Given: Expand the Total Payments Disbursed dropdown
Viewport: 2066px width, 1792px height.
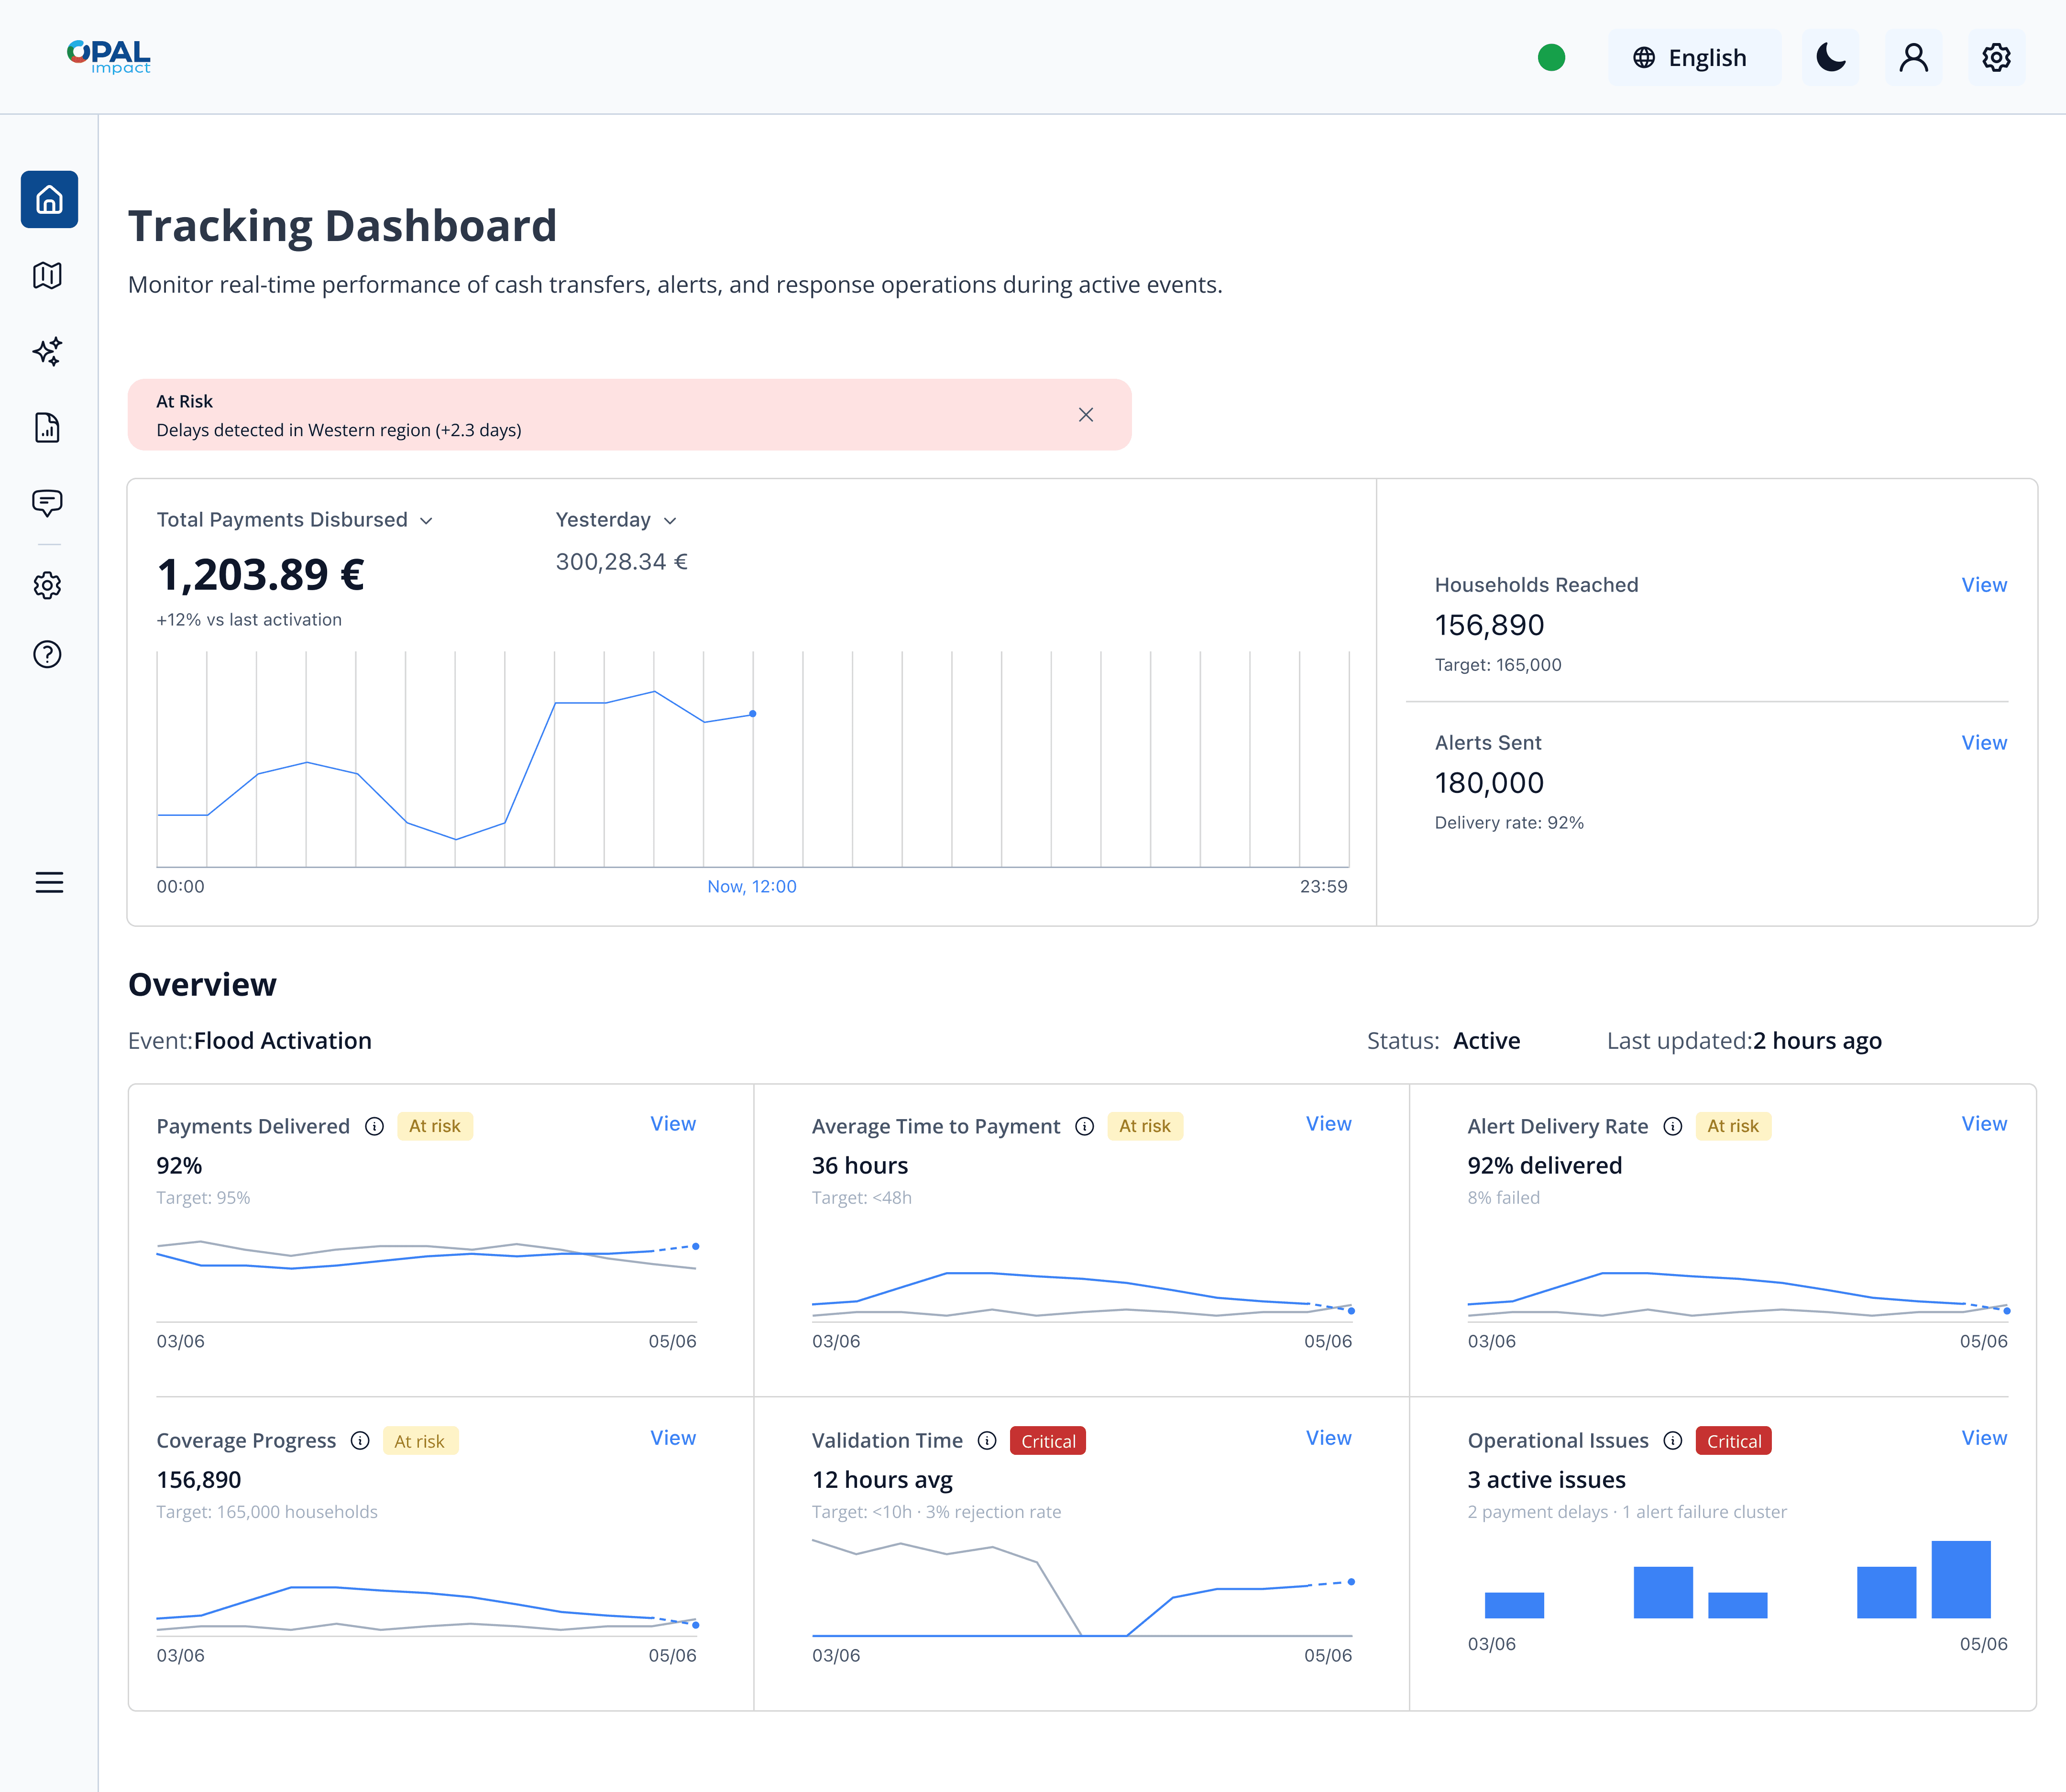Looking at the screenshot, I should coord(295,520).
